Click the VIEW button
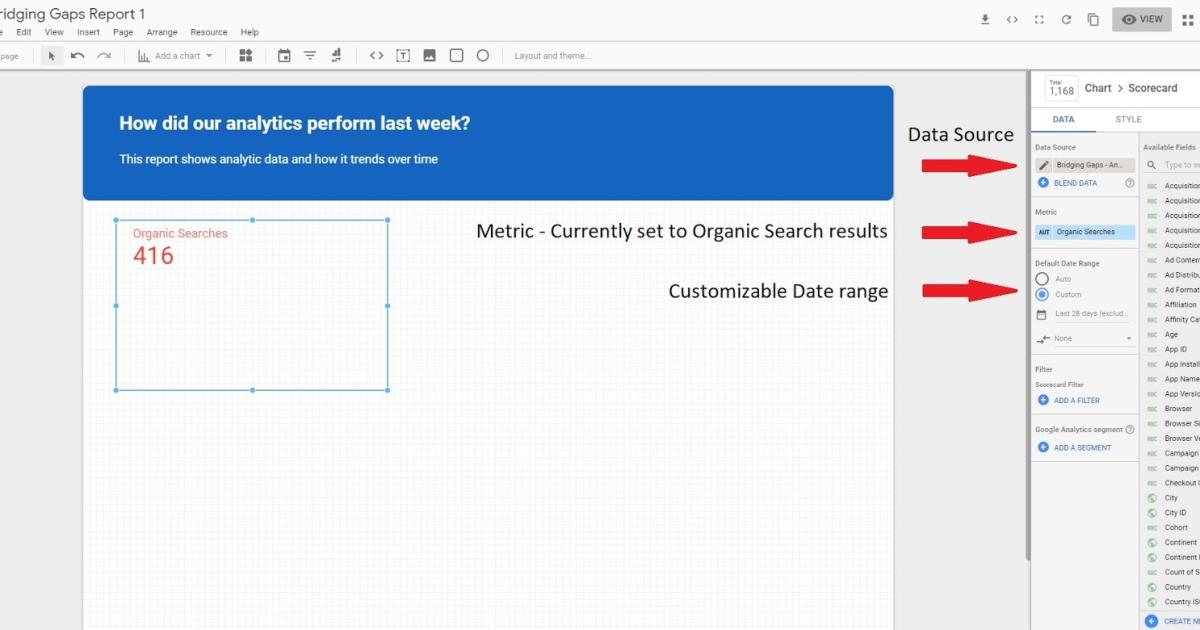 coord(1141,19)
